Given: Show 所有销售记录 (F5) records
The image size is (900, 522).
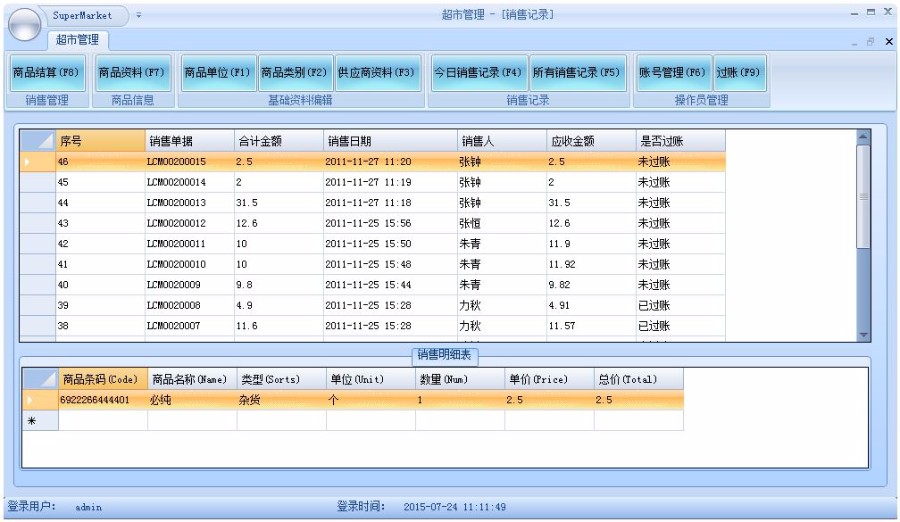Looking at the screenshot, I should (577, 72).
